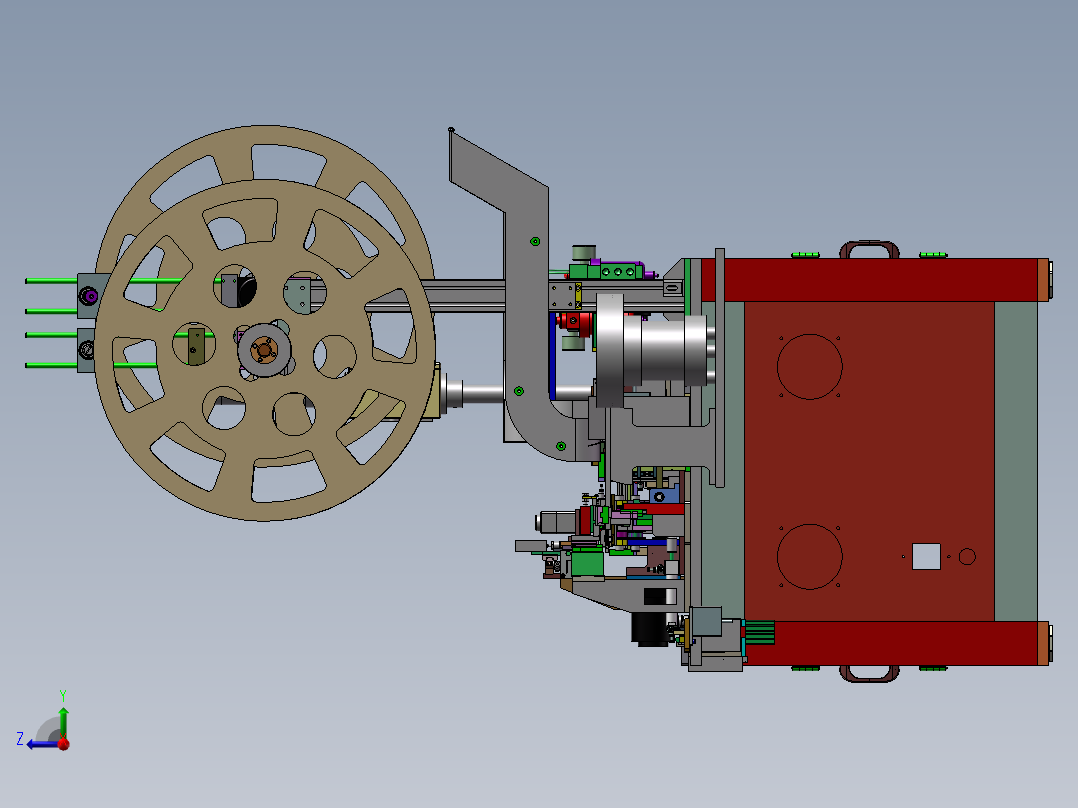This screenshot has height=808, width=1078.
Task: Select the green terminal block above the rail
Action: [605, 272]
